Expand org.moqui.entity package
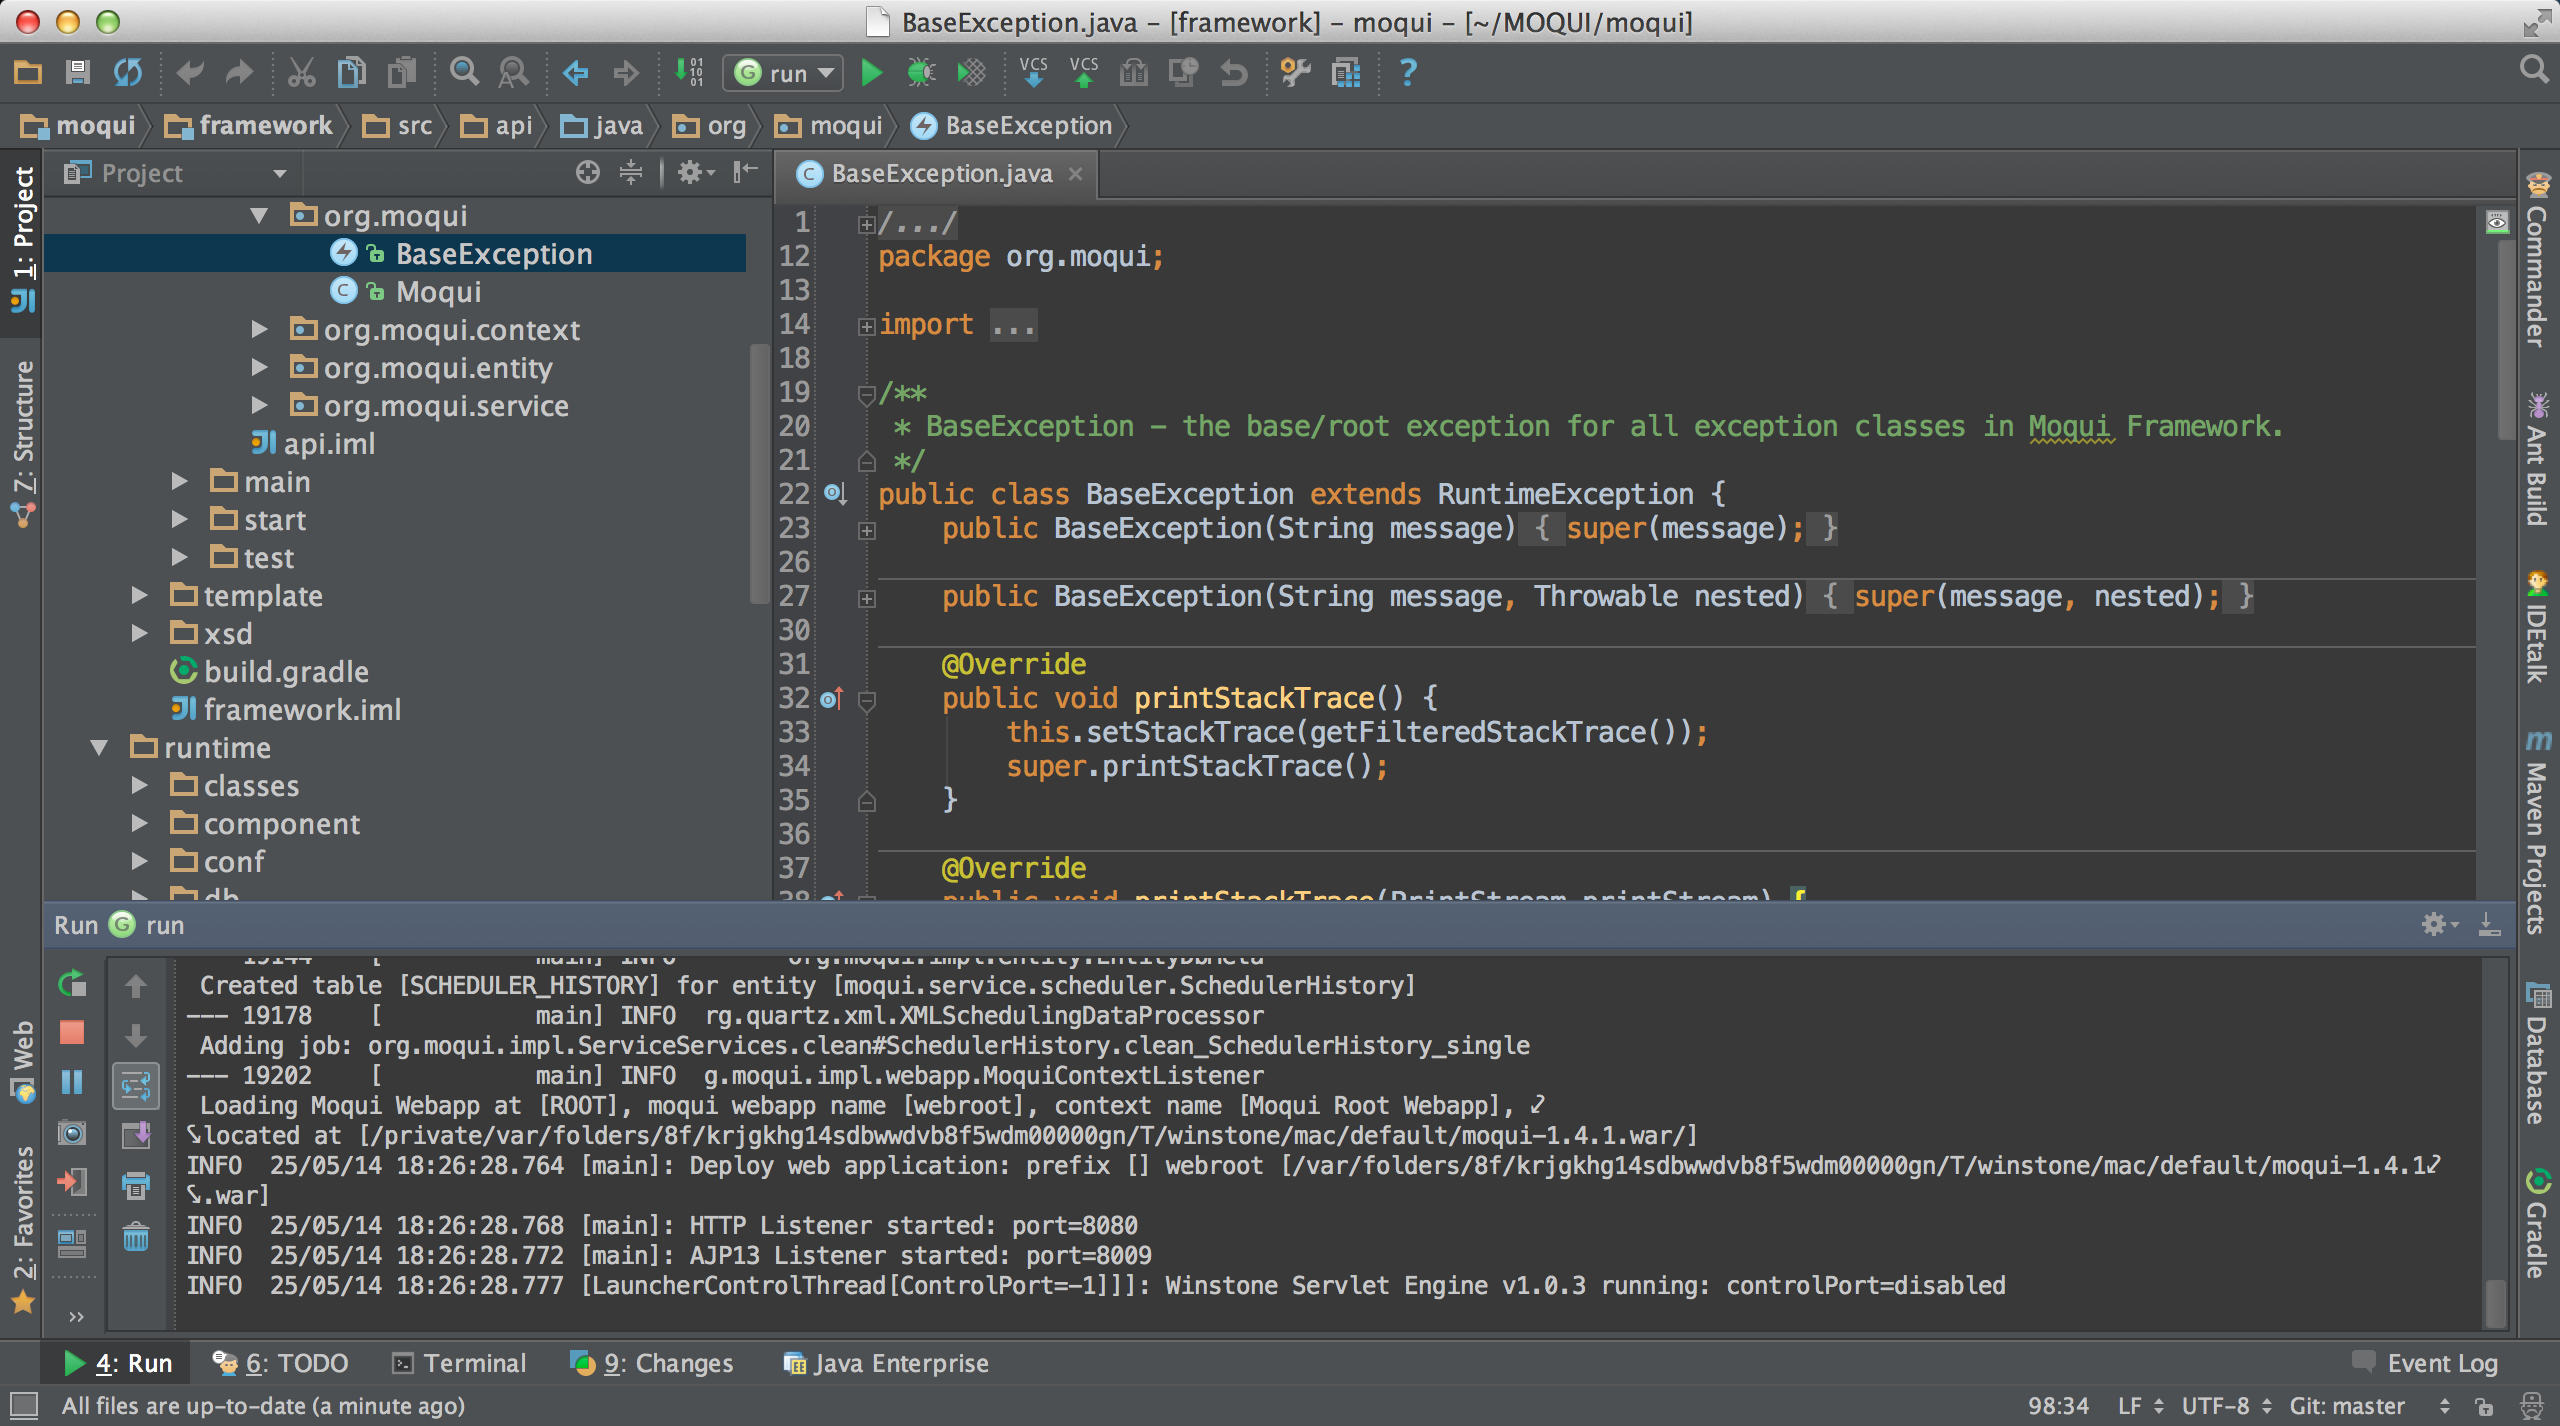The height and width of the screenshot is (1426, 2560). point(260,367)
